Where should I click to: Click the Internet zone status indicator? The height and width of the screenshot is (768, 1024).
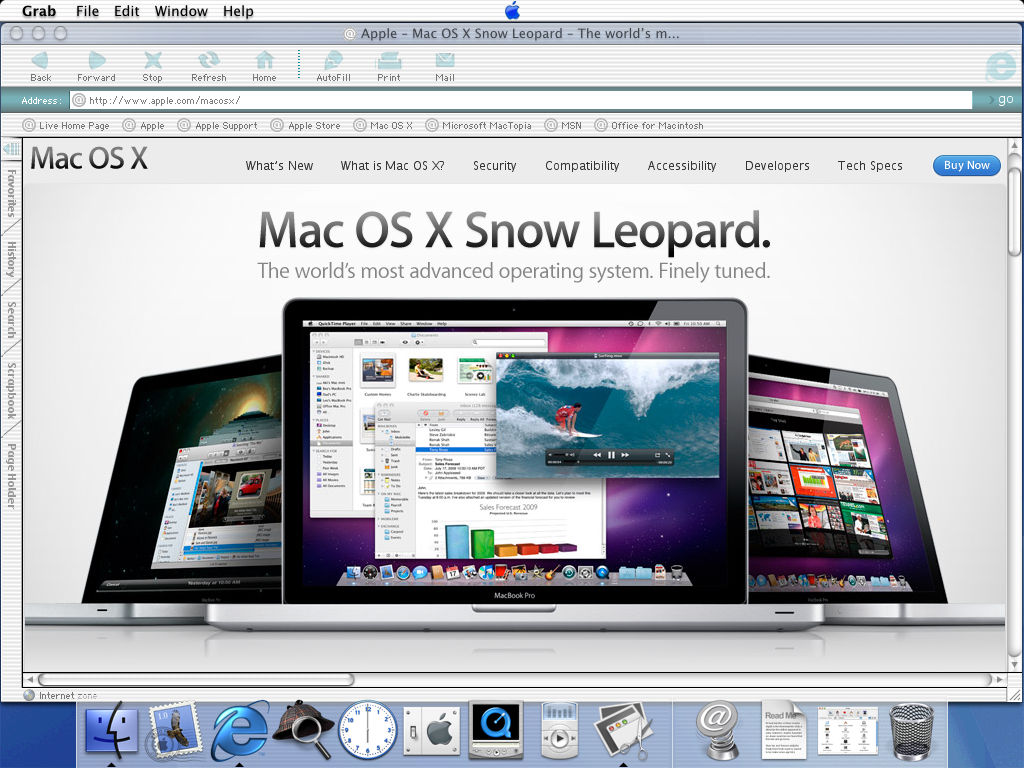pyautogui.click(x=60, y=696)
